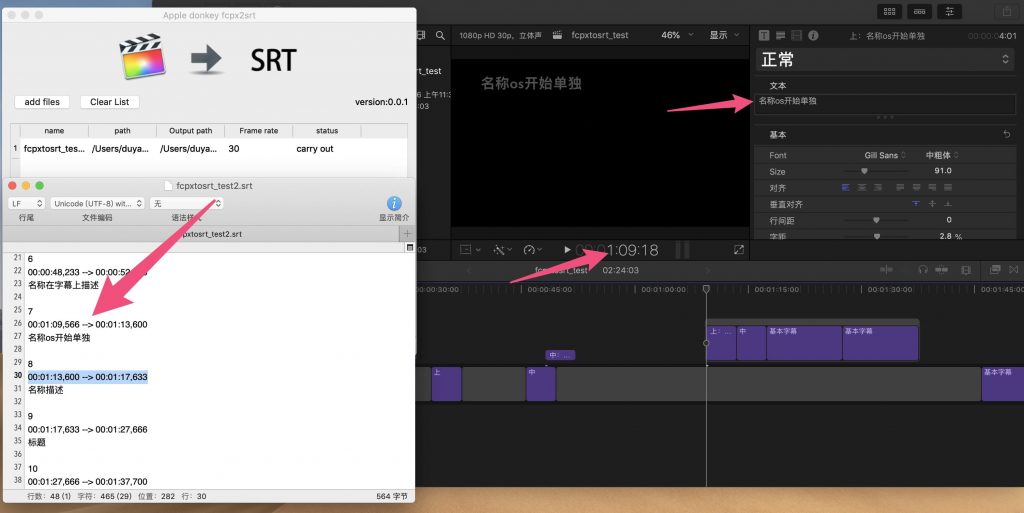Select the fcpxtosrt_test2.srt document tab
The height and width of the screenshot is (513, 1024).
[202, 234]
